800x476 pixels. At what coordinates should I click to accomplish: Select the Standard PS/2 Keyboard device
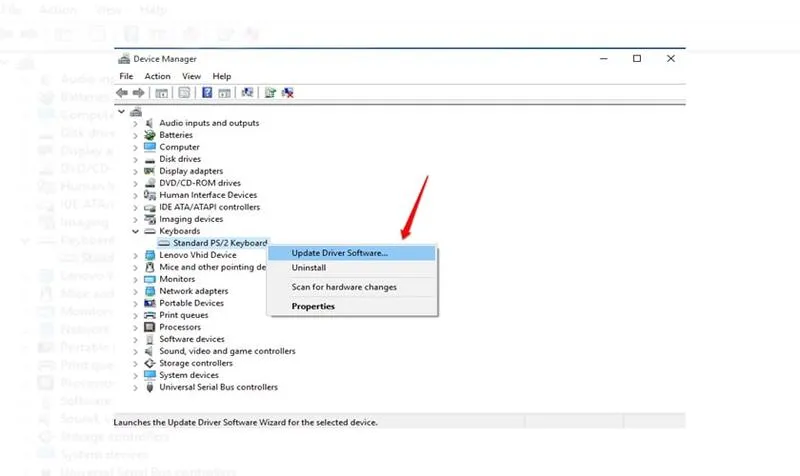coord(219,243)
